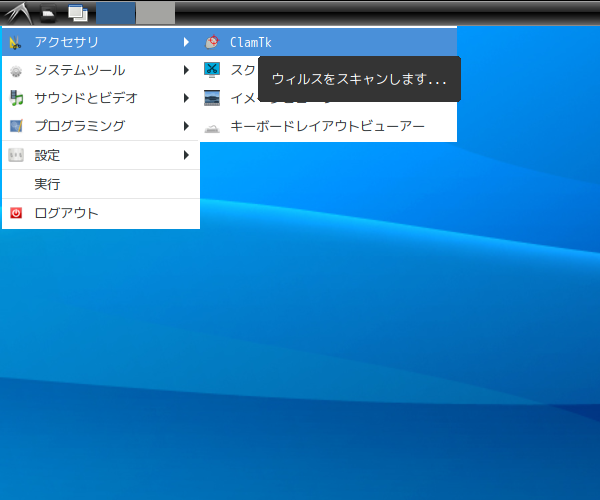Viewport: 600px width, 500px height.
Task: Open the サウンドとビデオ menu category
Action: pos(101,98)
